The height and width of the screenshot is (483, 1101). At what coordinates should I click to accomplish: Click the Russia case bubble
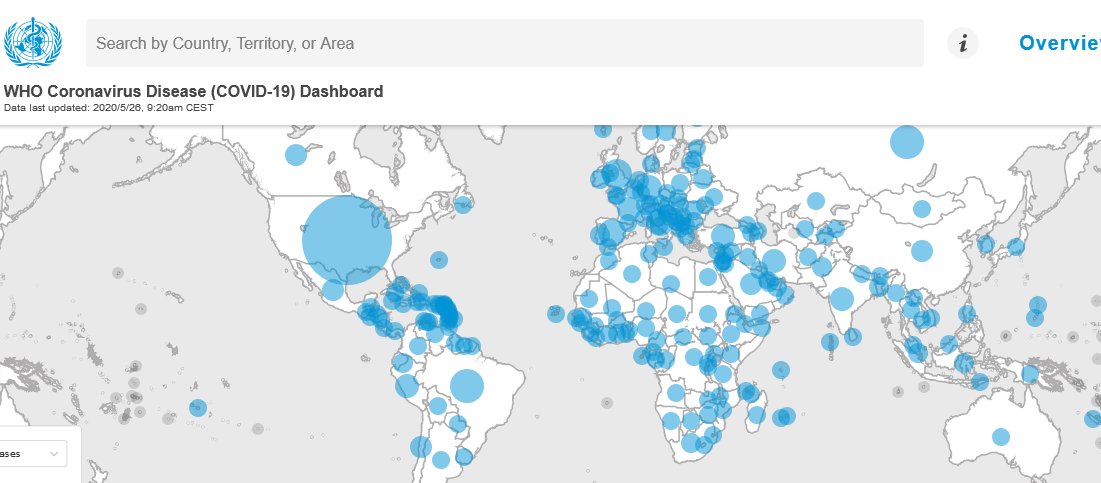tap(906, 142)
